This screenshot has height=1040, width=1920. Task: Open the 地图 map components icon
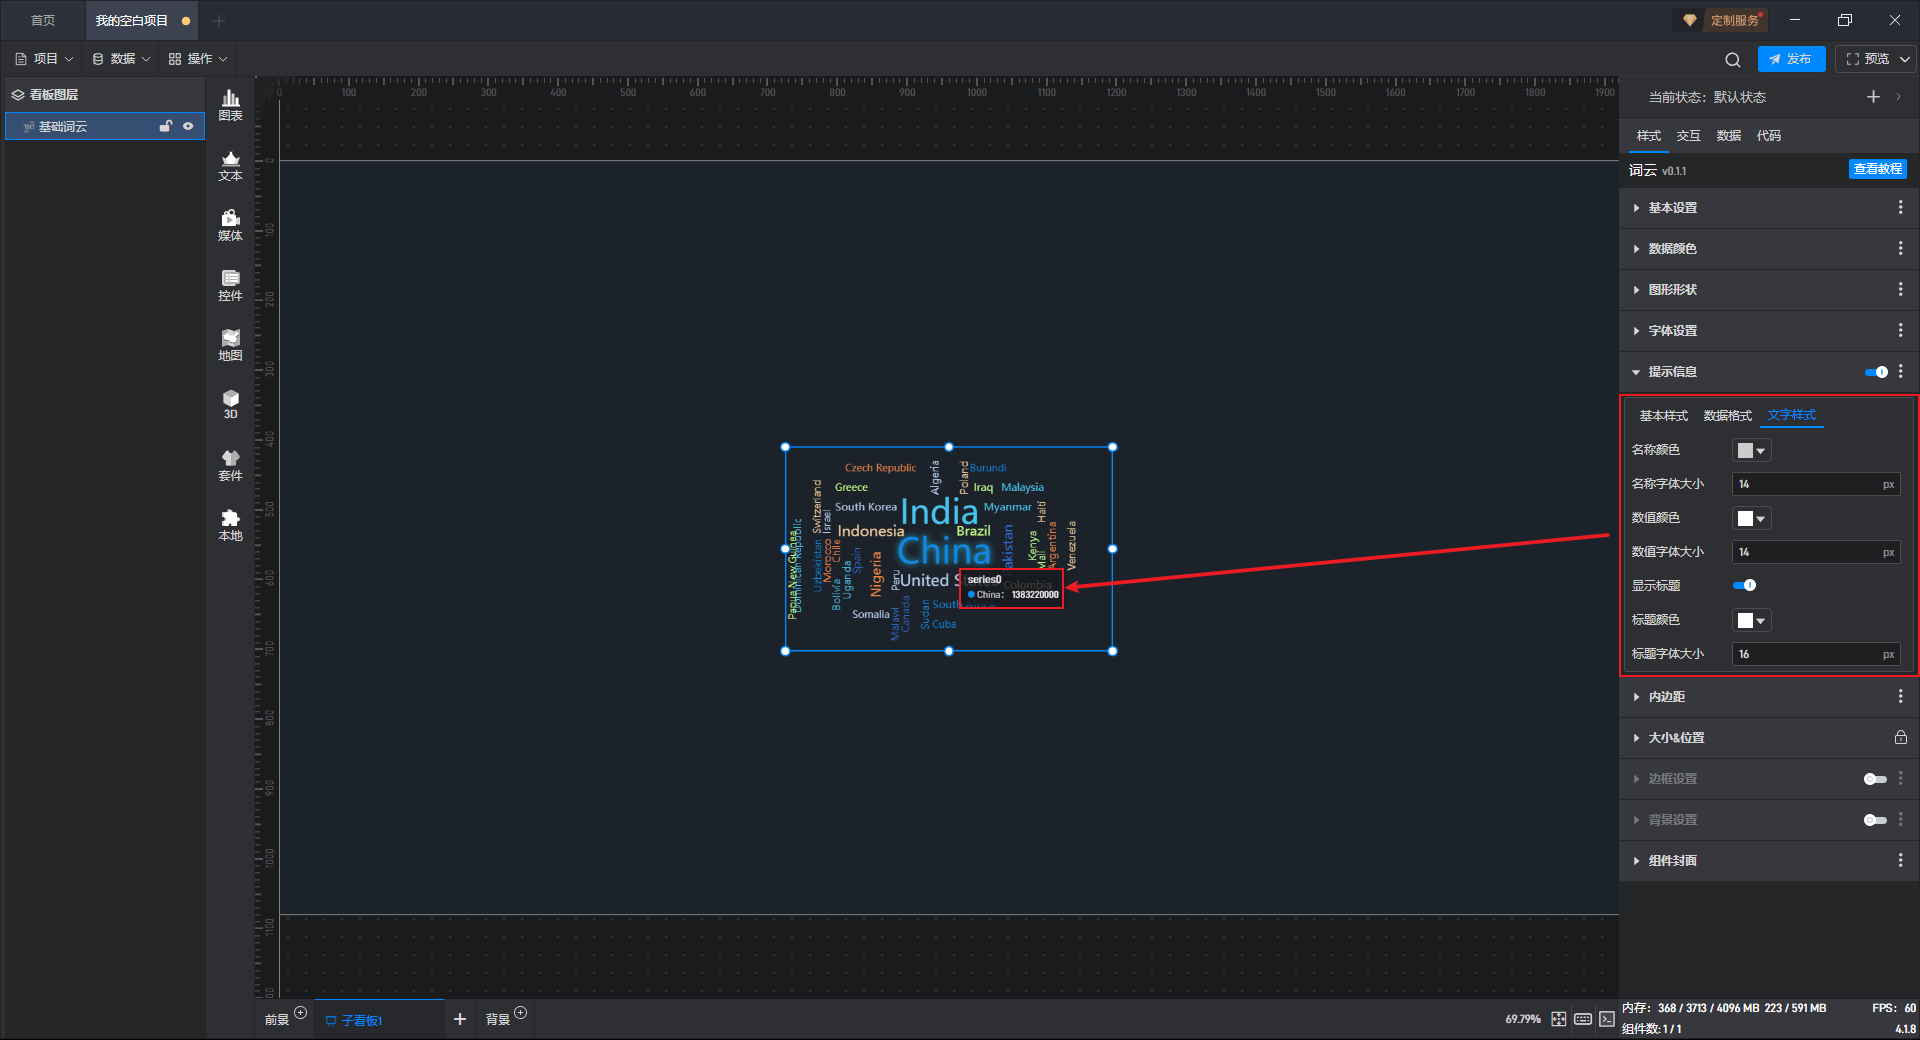click(x=230, y=344)
